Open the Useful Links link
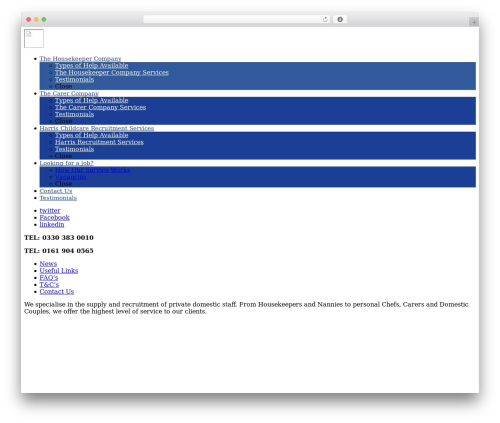Viewport: 500px width, 423px height. click(x=59, y=271)
